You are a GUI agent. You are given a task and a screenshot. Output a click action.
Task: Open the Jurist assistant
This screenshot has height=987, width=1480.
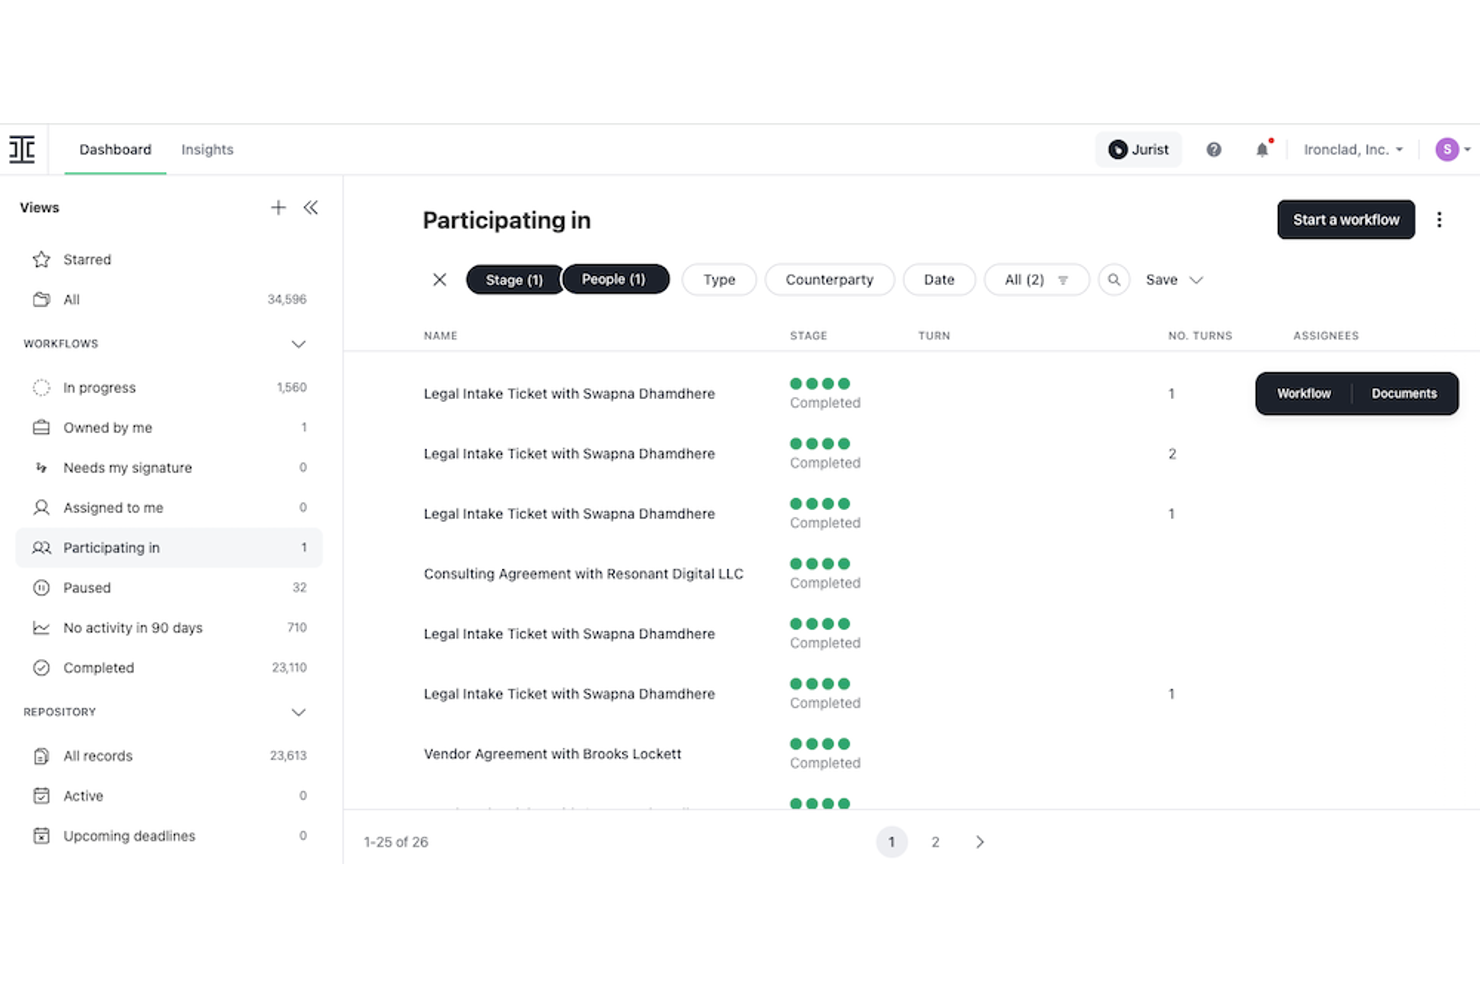[1138, 148]
